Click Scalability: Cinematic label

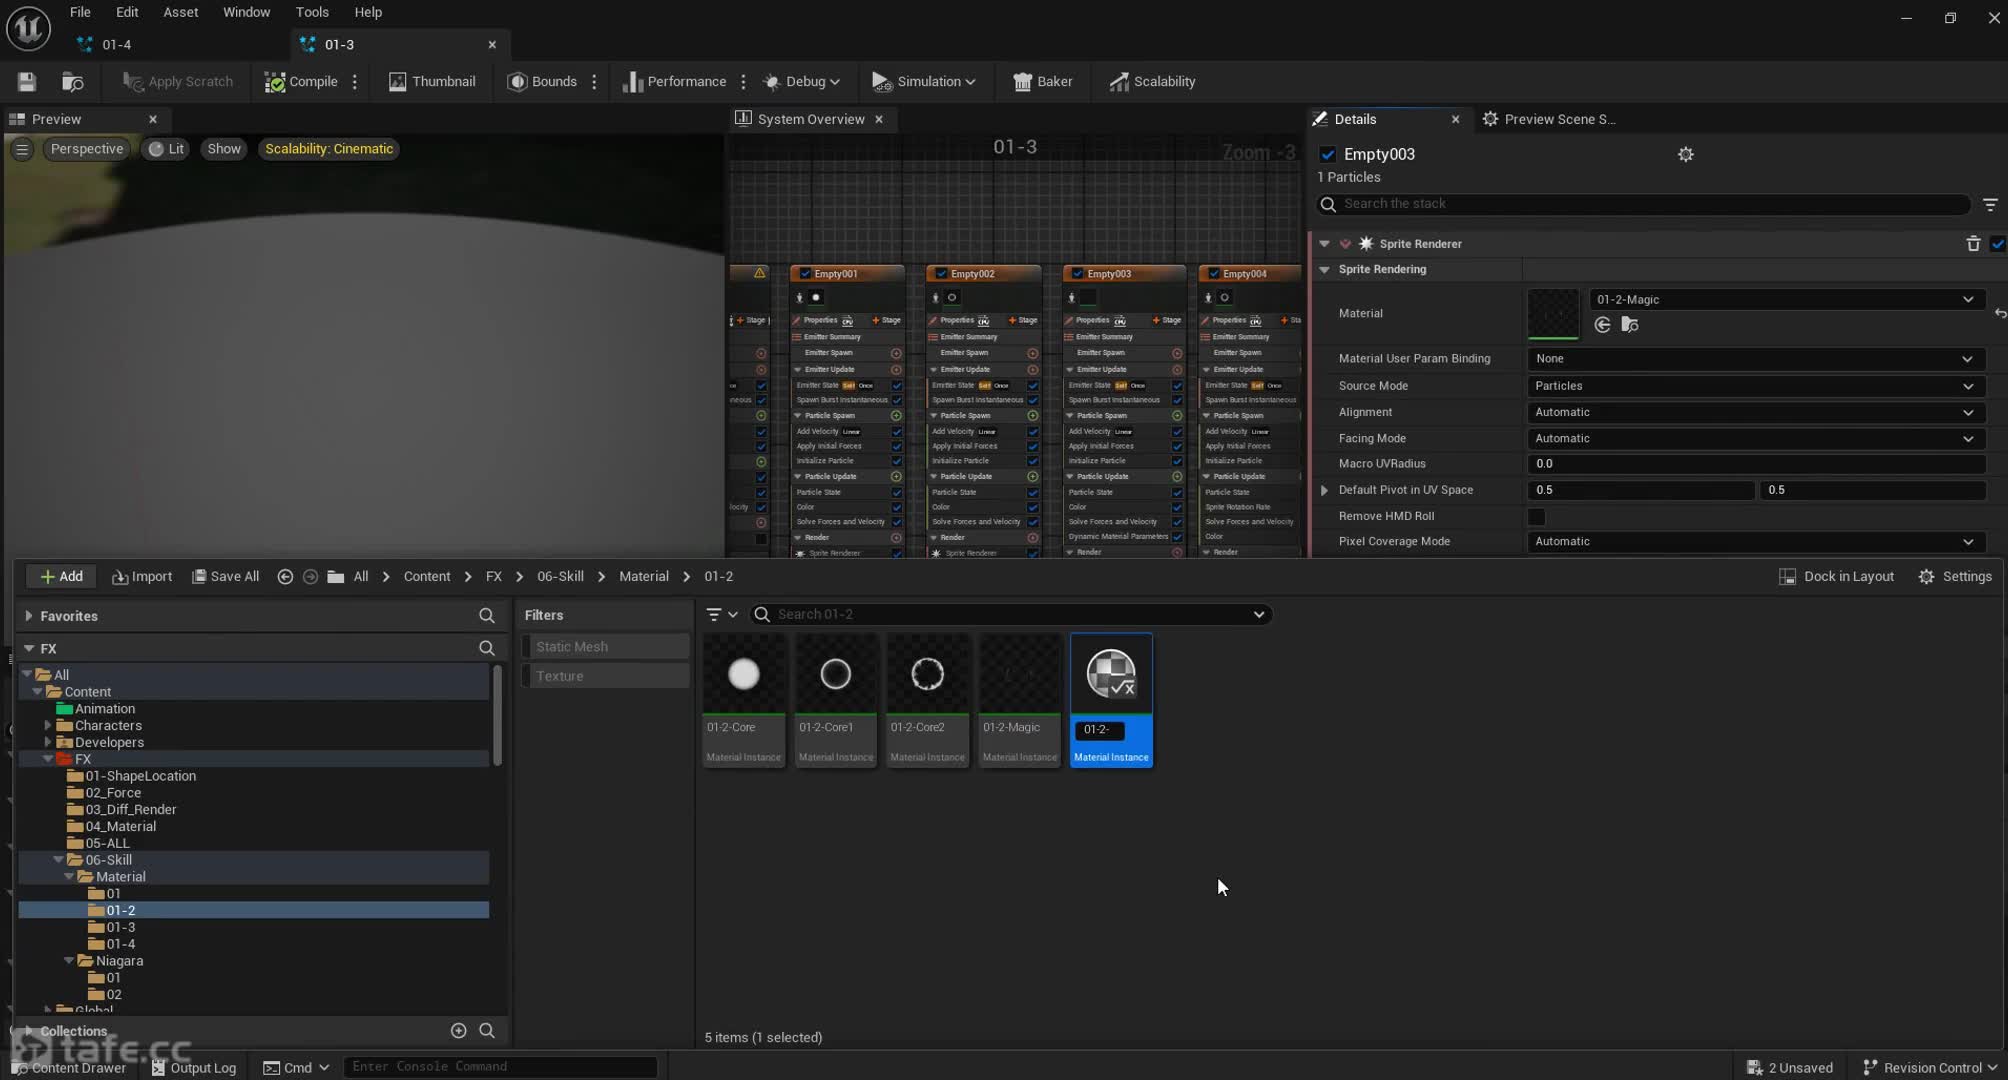[329, 149]
